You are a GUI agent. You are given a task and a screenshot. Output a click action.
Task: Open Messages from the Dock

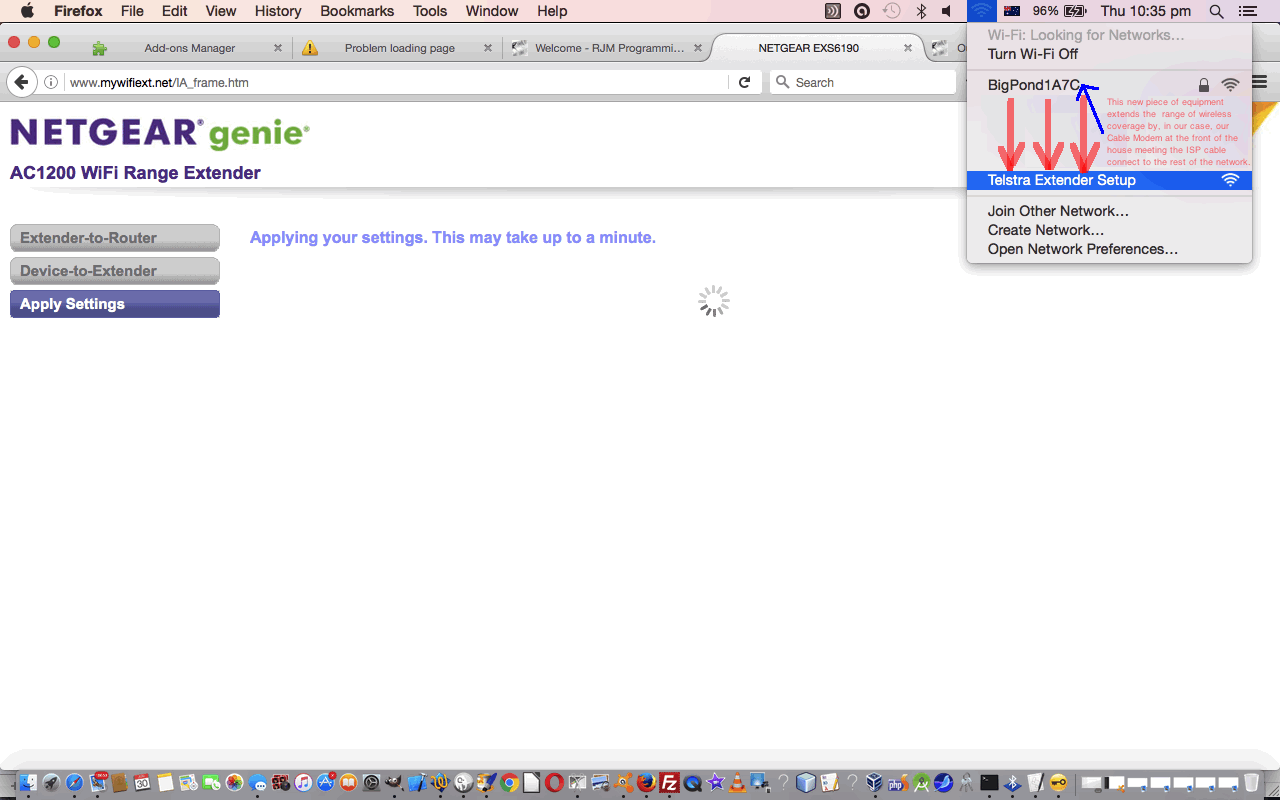coord(257,783)
